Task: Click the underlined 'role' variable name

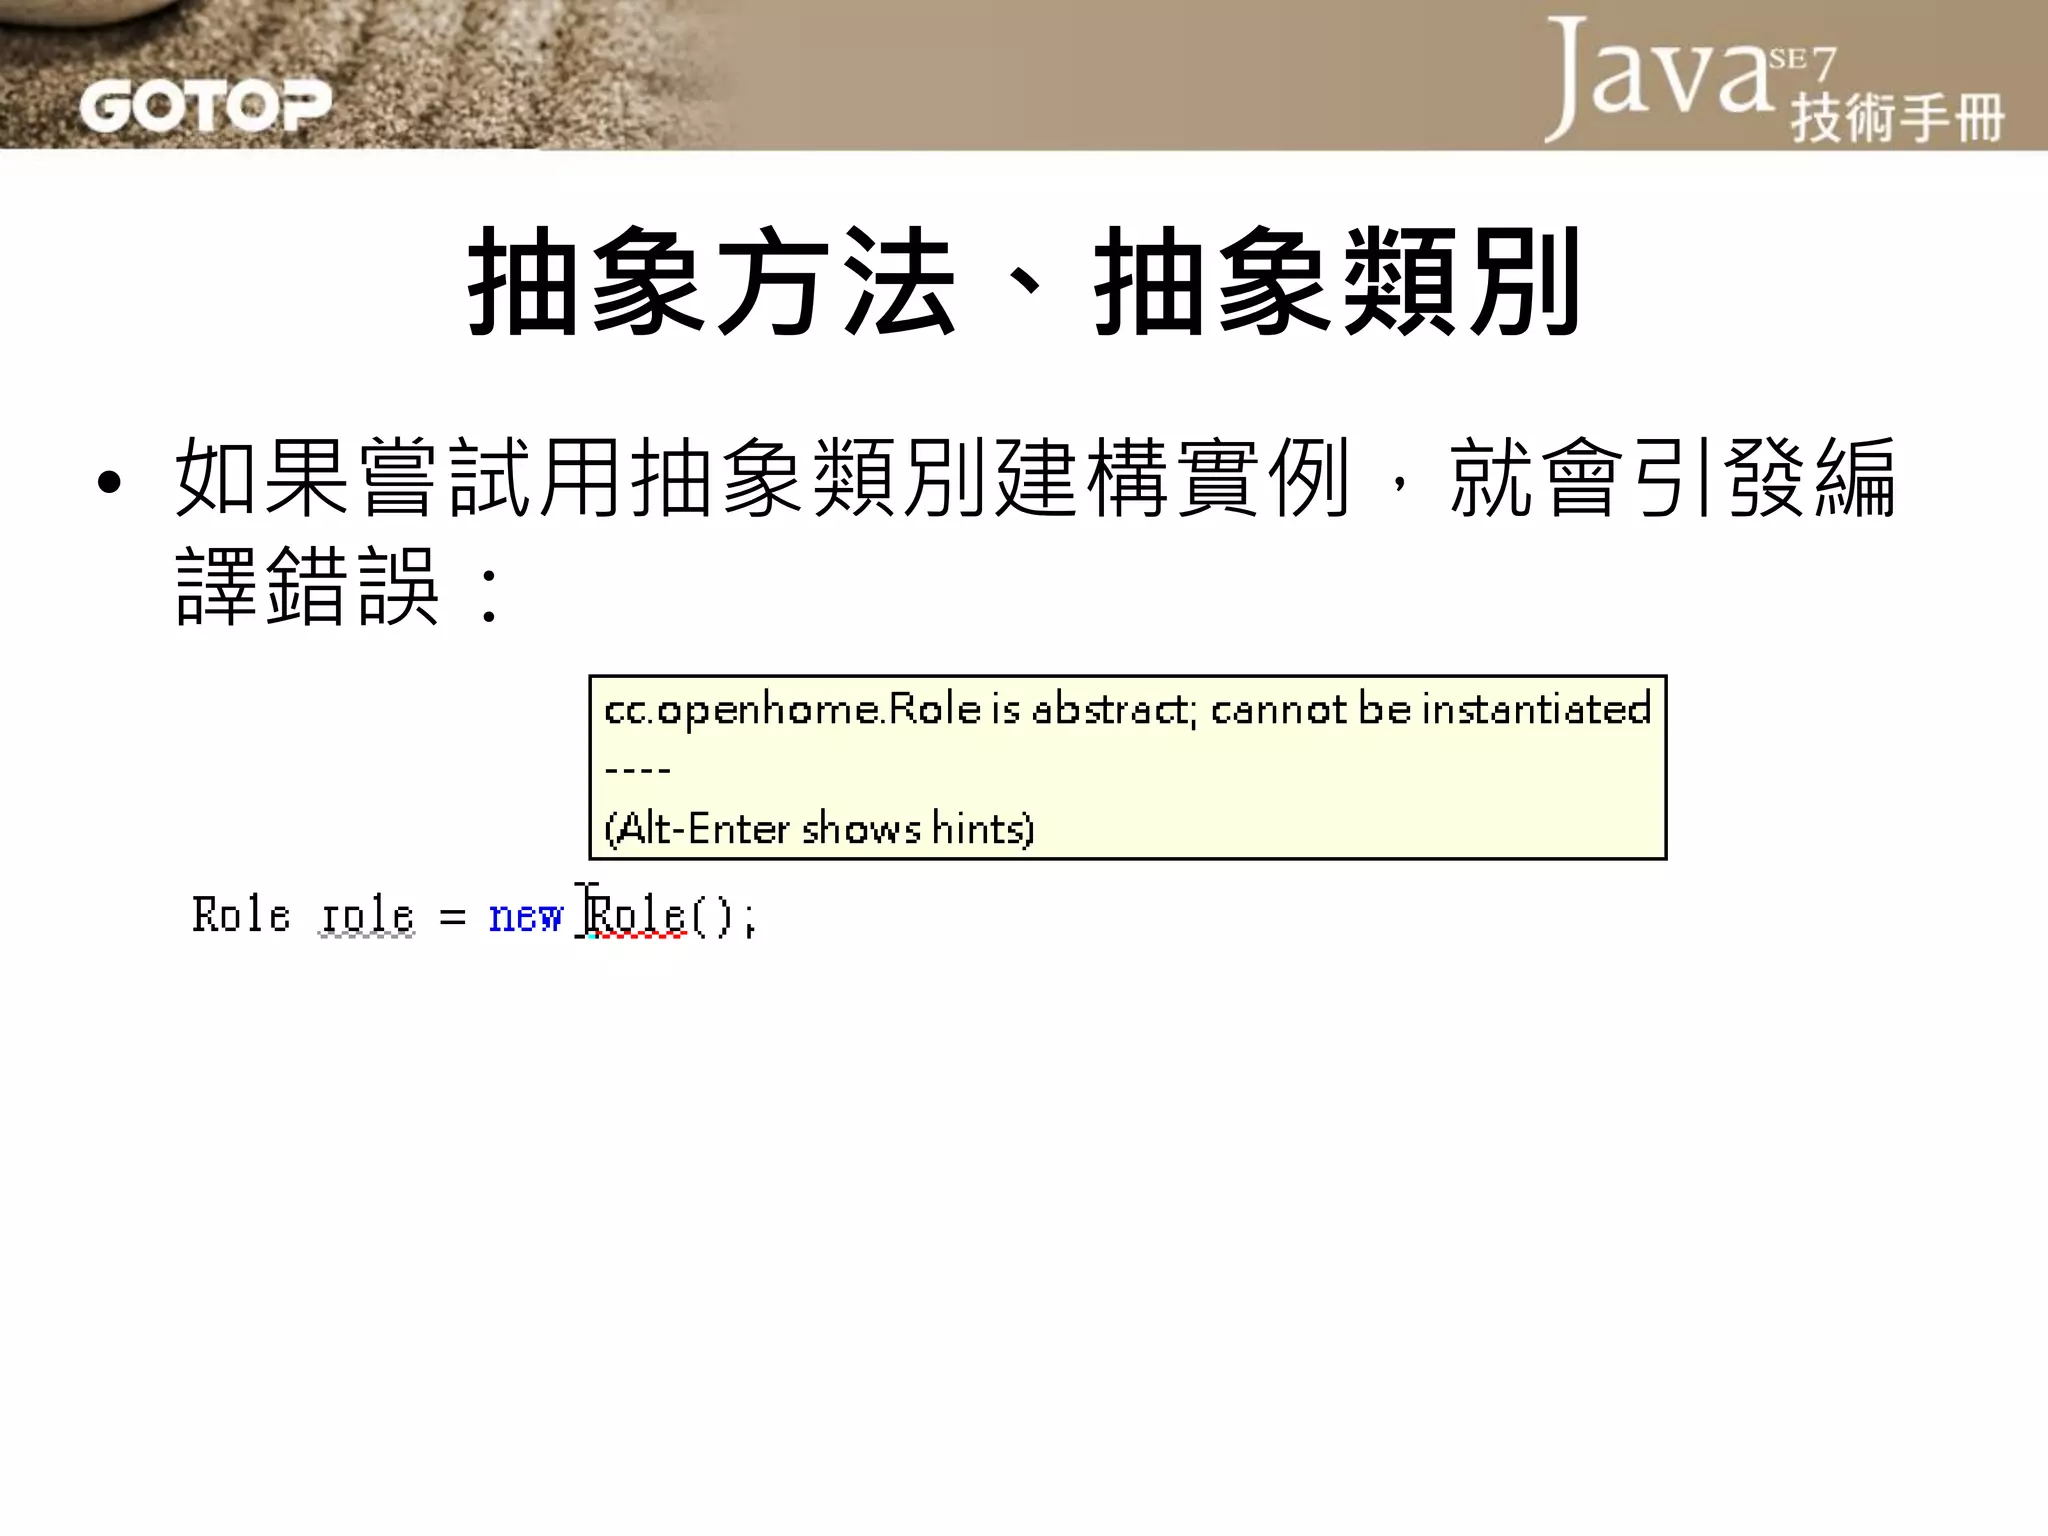Action: tap(367, 916)
